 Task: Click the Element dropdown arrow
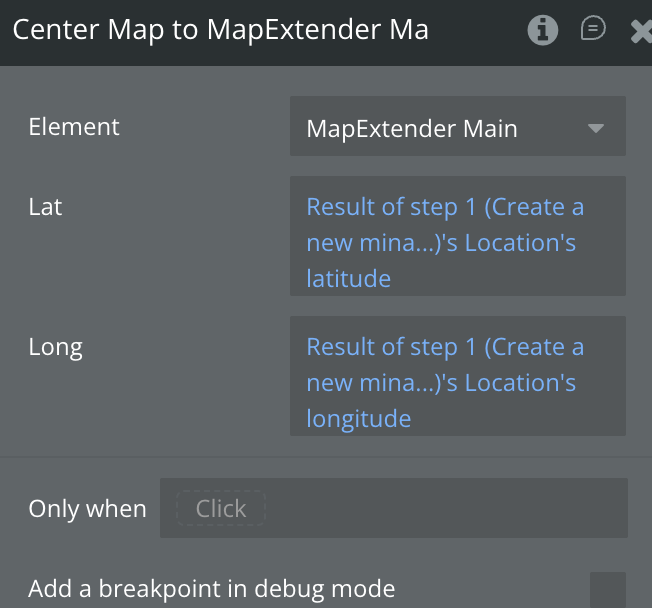tap(596, 128)
